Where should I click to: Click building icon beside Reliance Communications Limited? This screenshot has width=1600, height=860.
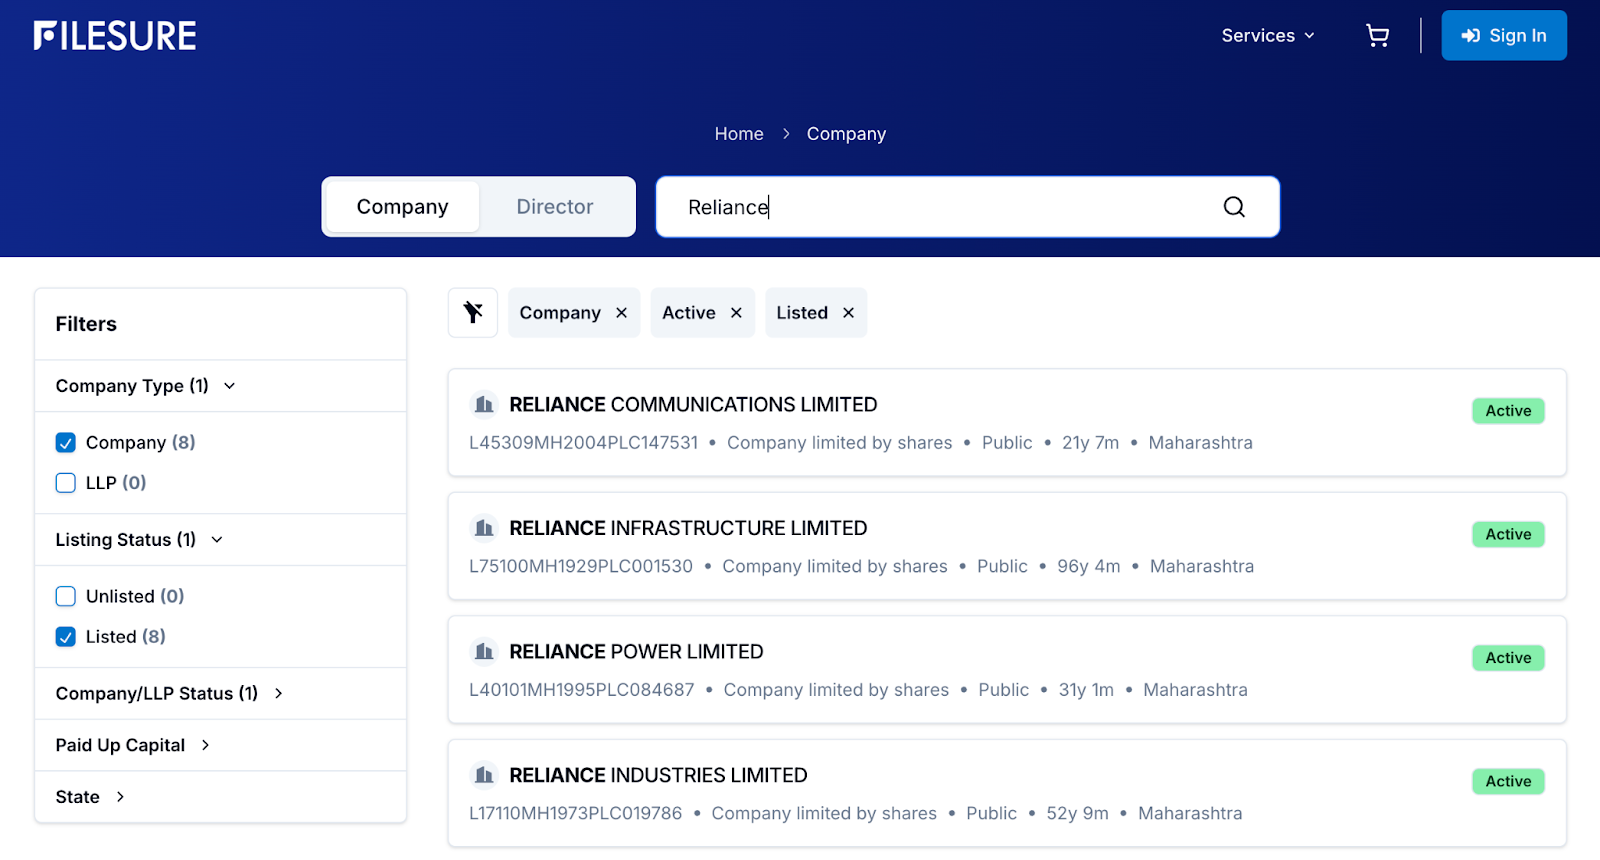coord(484,404)
